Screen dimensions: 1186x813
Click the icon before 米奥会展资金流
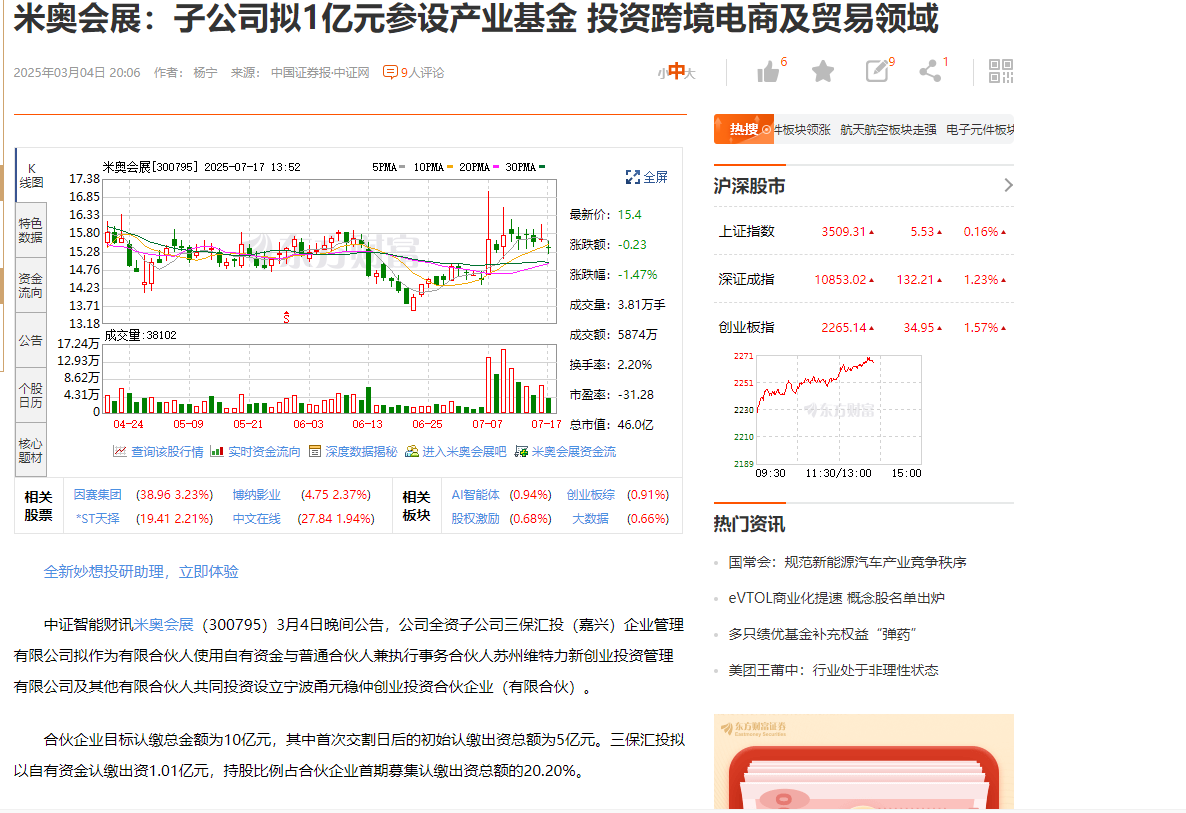[520, 451]
